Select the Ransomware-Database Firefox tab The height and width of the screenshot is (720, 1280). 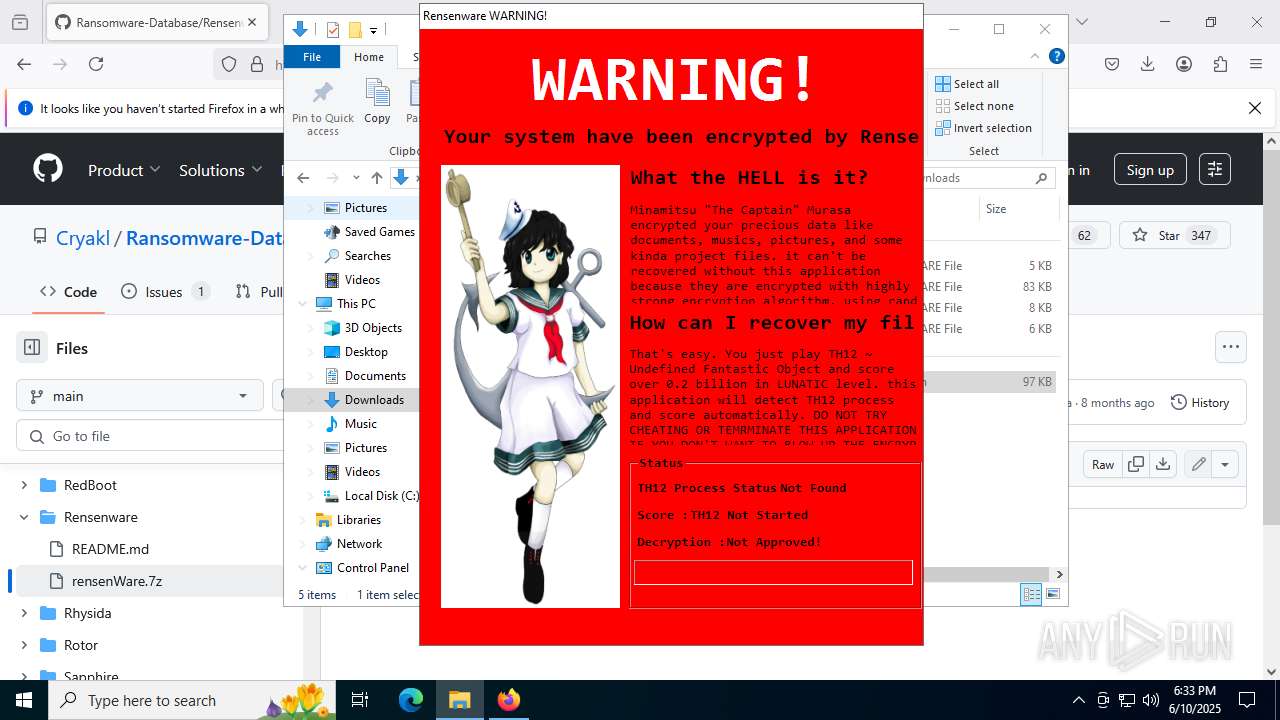[x=157, y=22]
